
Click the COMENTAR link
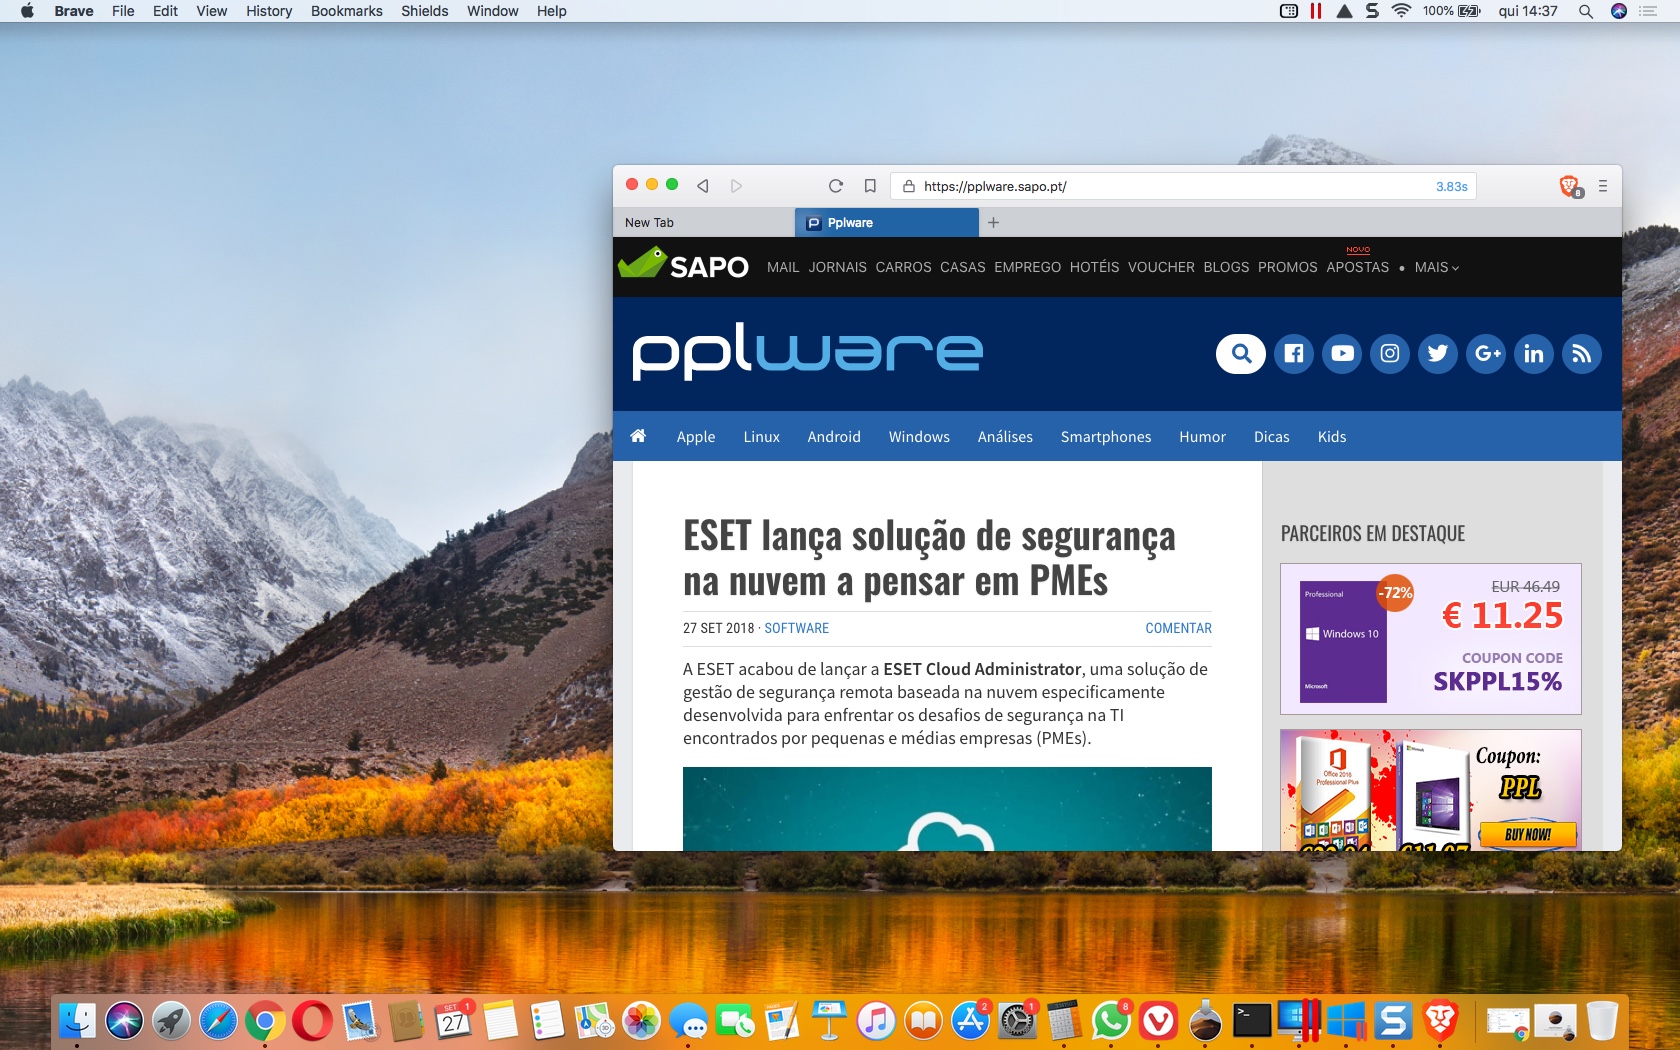click(1178, 628)
